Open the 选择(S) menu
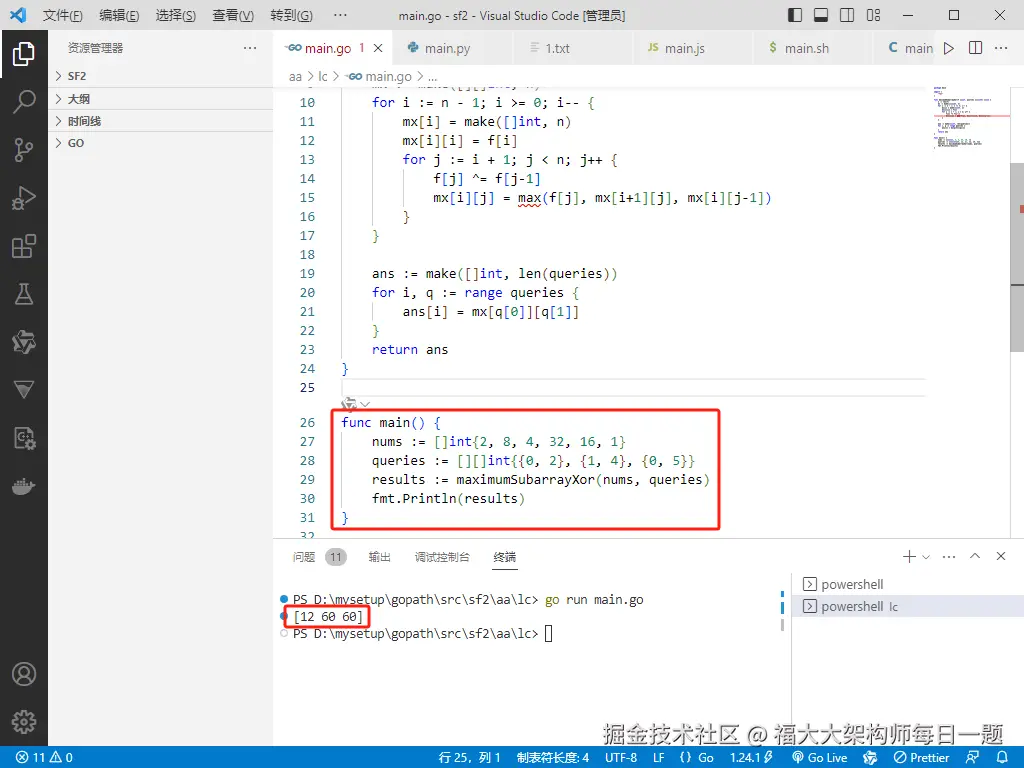1024x768 pixels. coord(176,15)
